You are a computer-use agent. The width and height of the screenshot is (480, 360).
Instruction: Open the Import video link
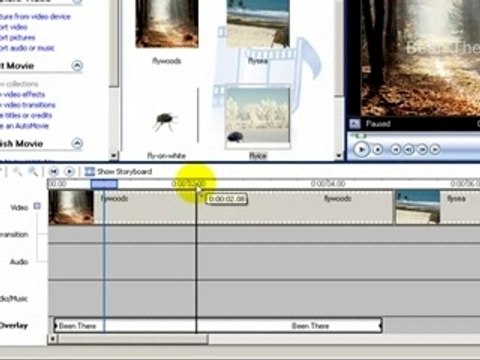[x=13, y=27]
